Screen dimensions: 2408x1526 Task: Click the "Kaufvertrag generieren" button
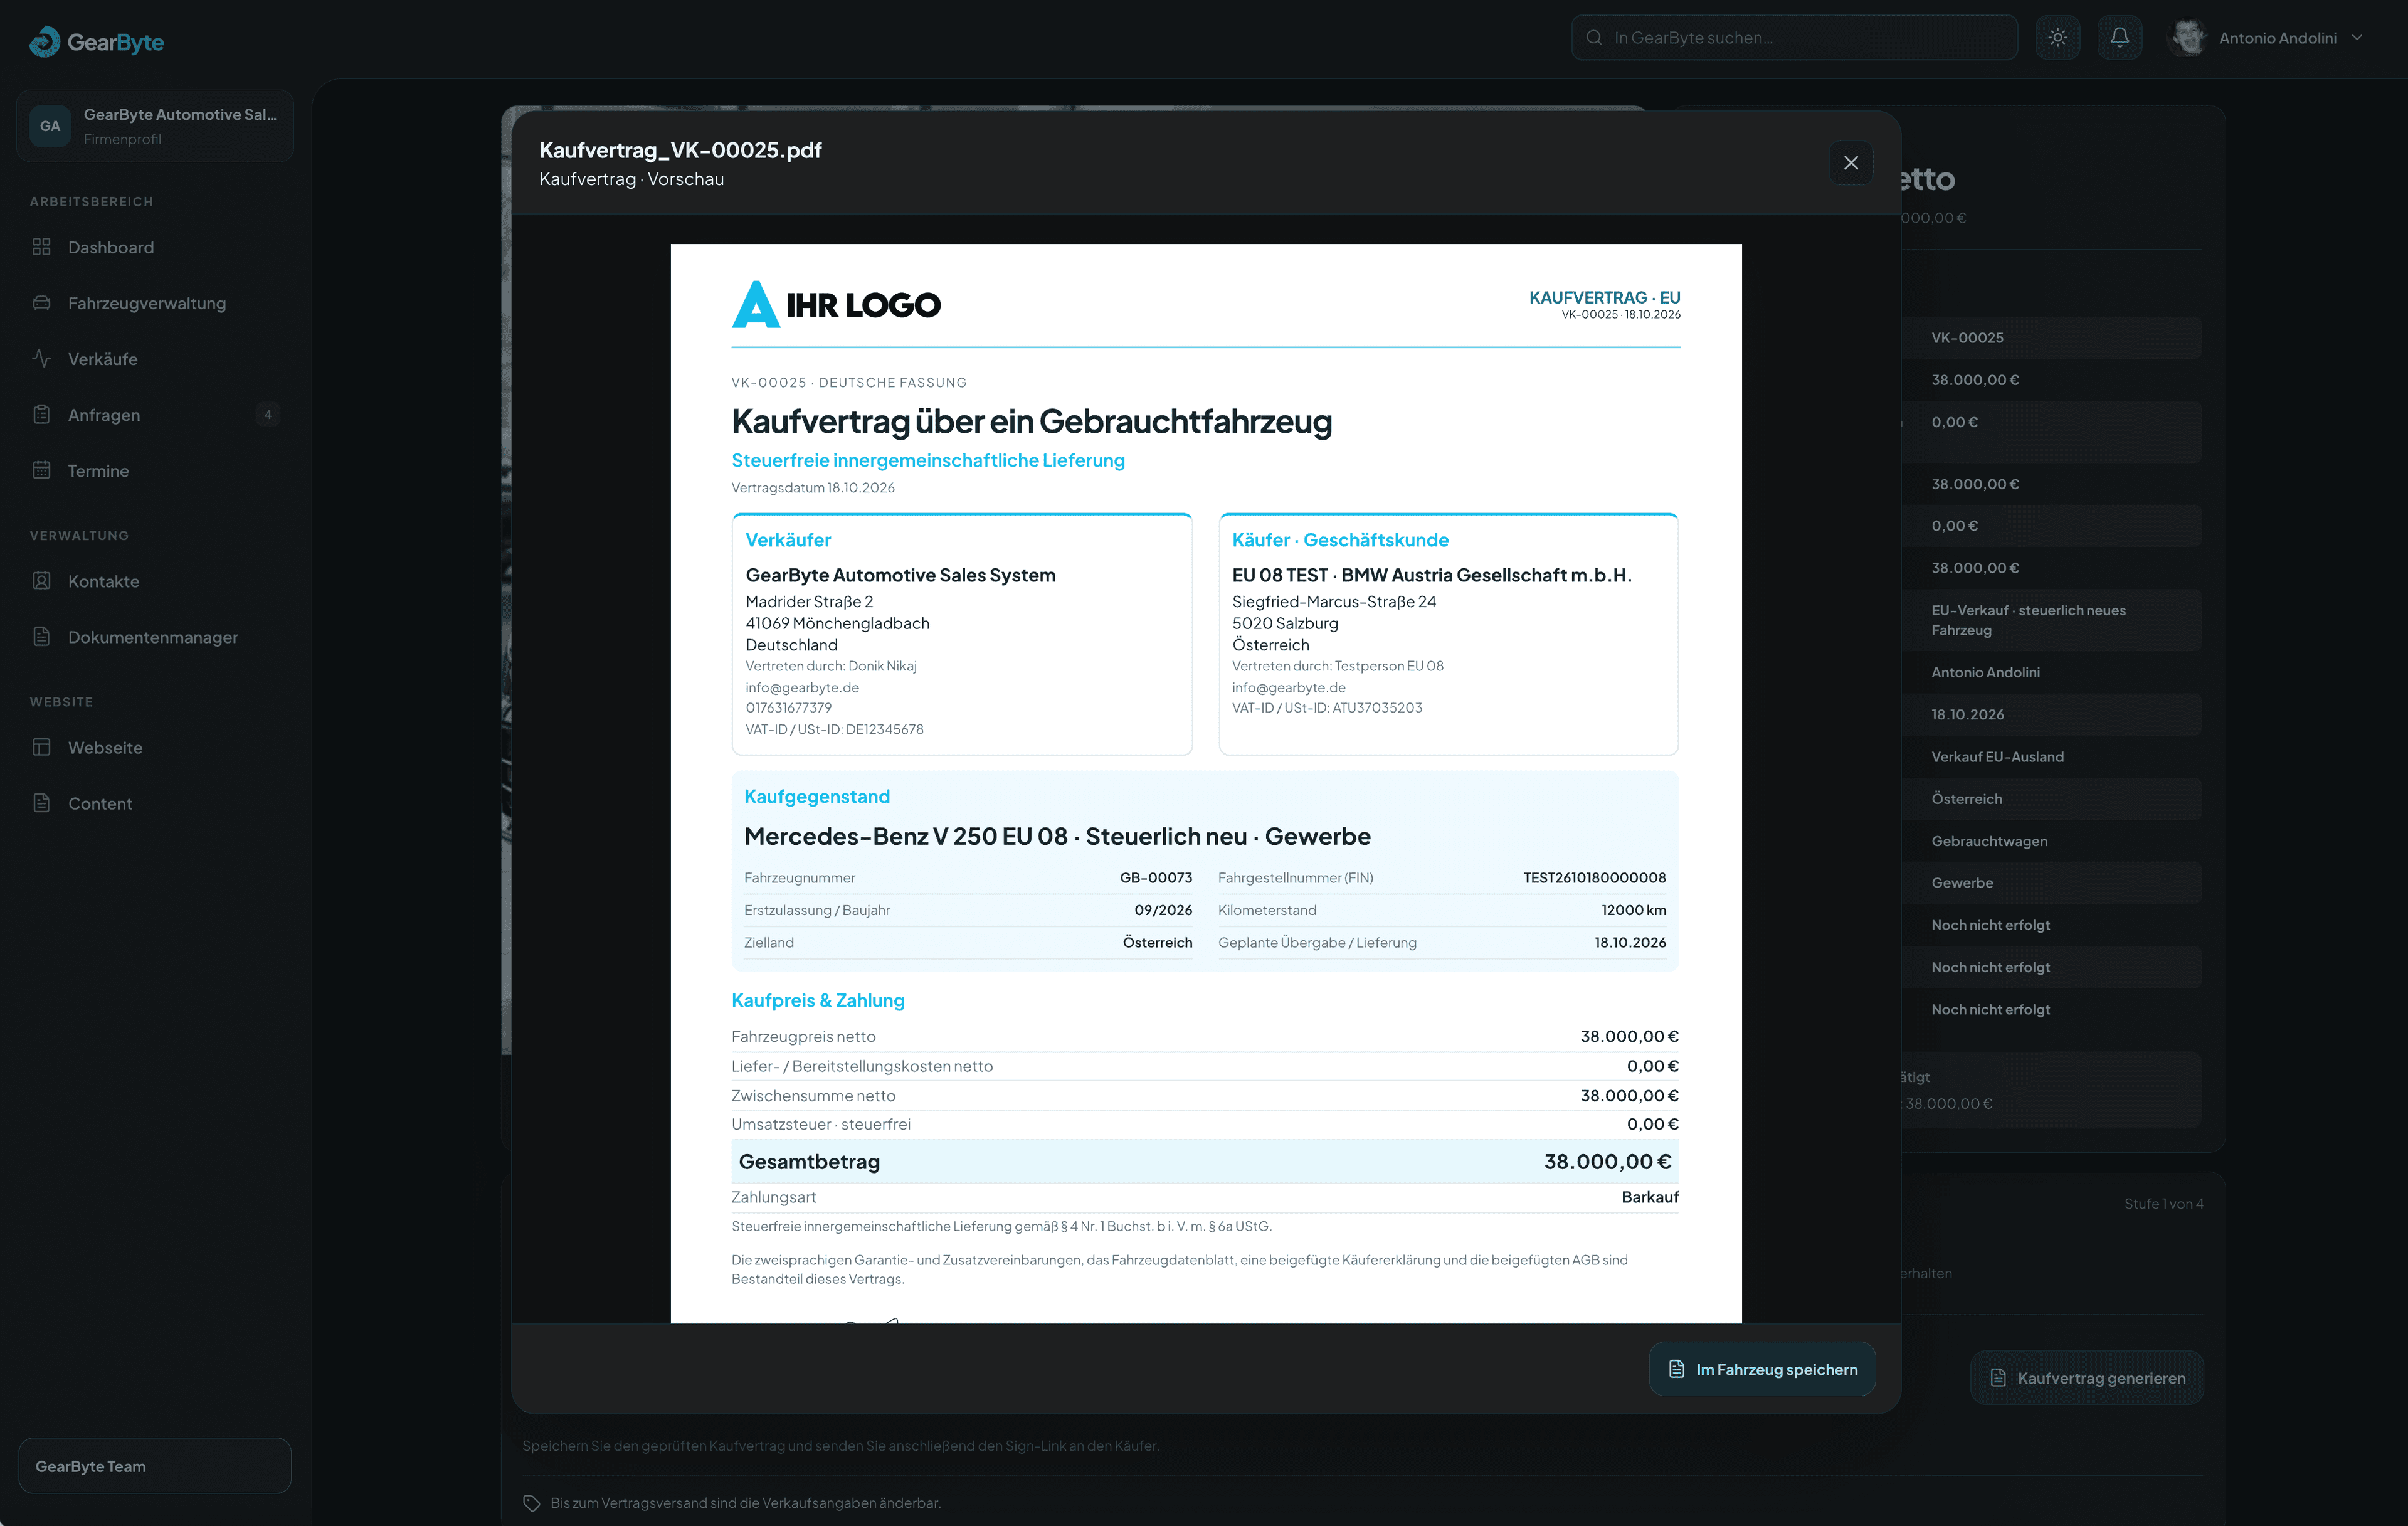(x=2086, y=1378)
